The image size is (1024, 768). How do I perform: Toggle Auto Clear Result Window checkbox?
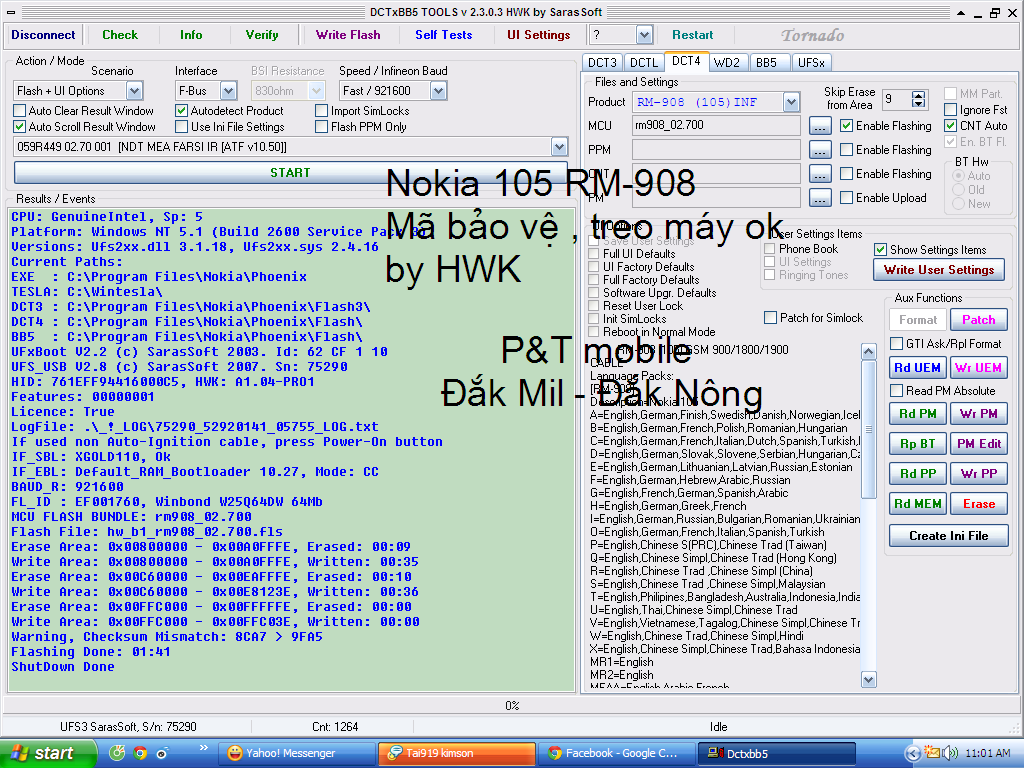20,110
